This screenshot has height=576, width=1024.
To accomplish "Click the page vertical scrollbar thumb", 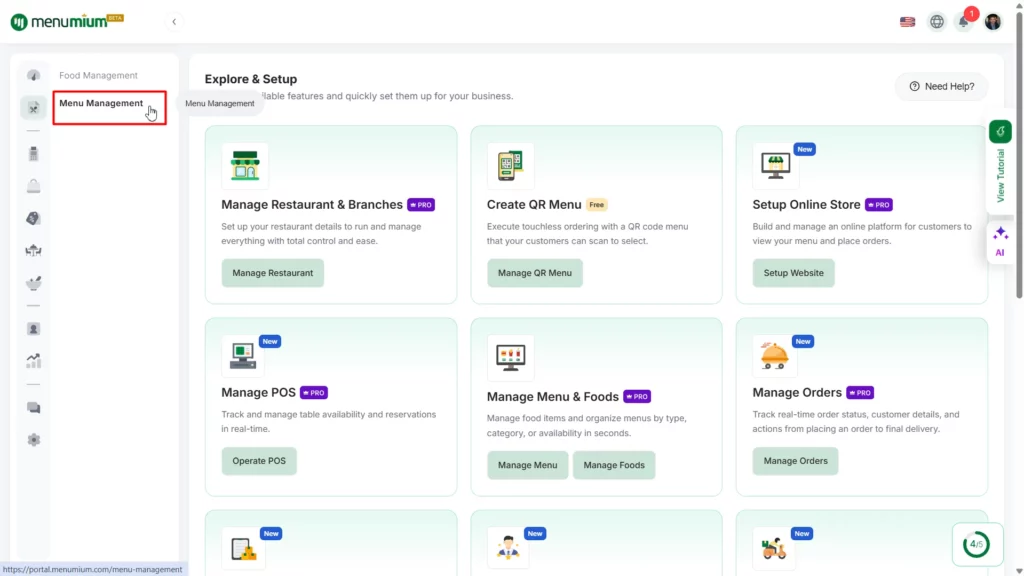I will click(1019, 153).
